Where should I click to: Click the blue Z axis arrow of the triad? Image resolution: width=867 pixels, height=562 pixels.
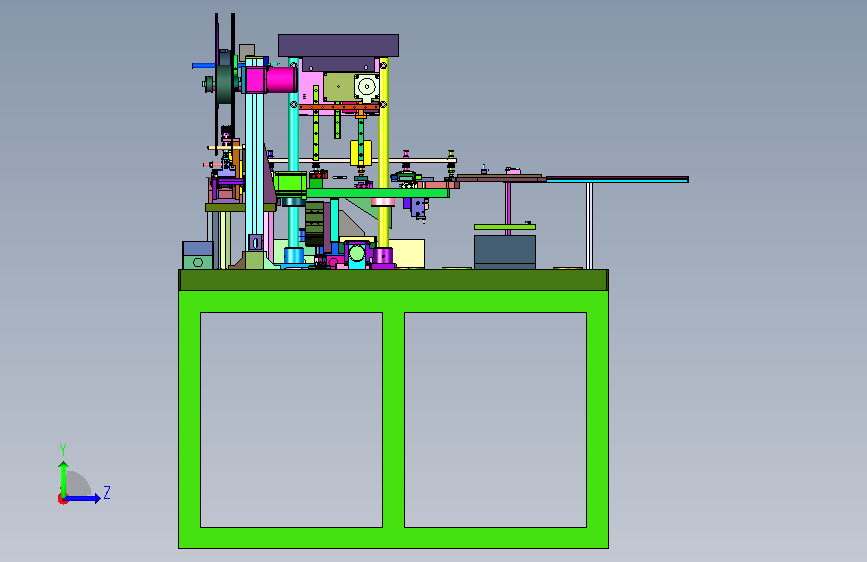pos(83,498)
